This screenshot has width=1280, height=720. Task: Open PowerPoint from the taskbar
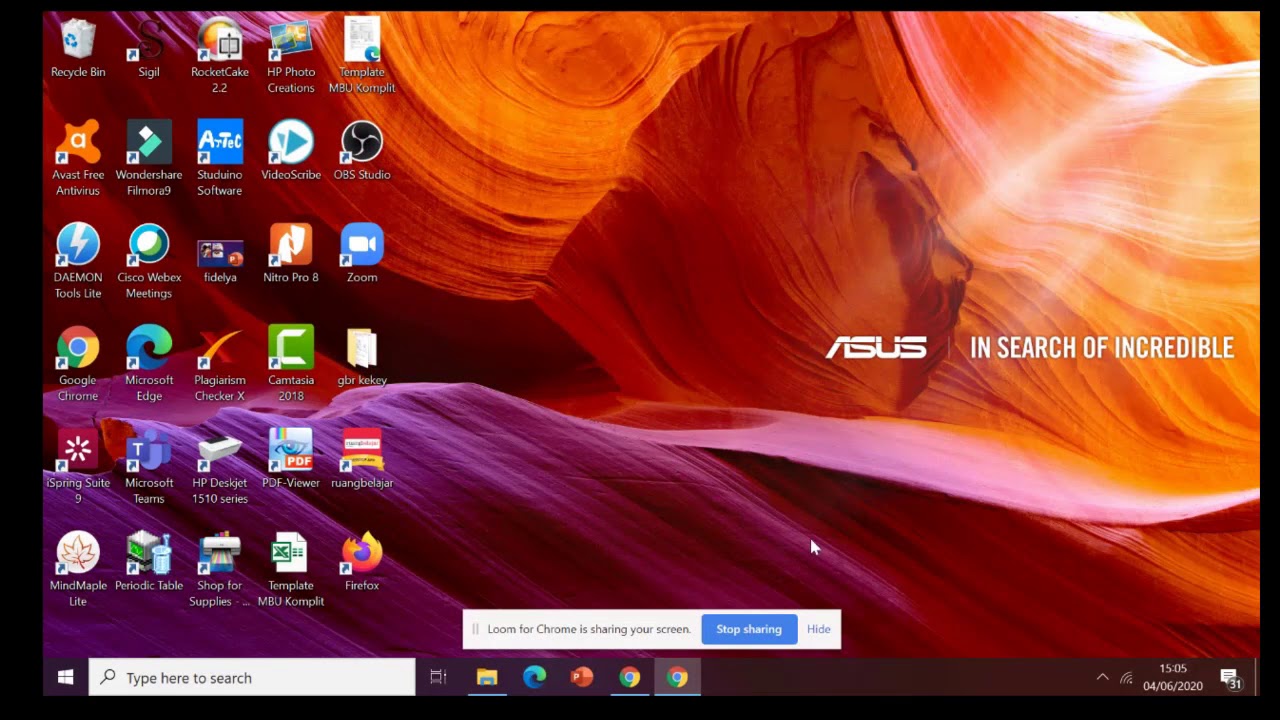582,678
